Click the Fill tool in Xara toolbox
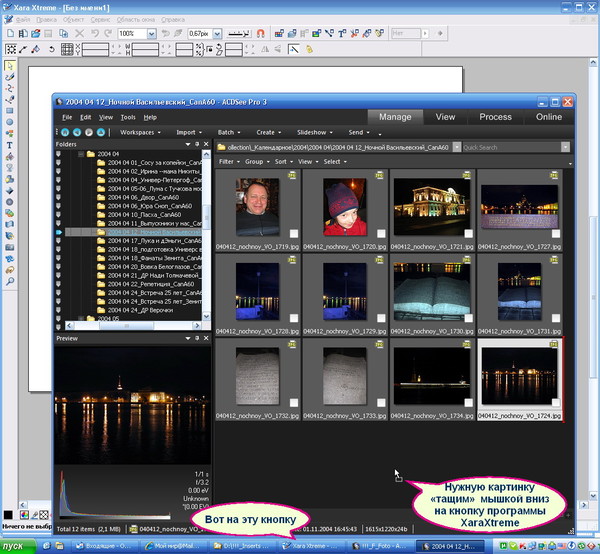Viewport: 600px width, 554px height. click(x=10, y=156)
